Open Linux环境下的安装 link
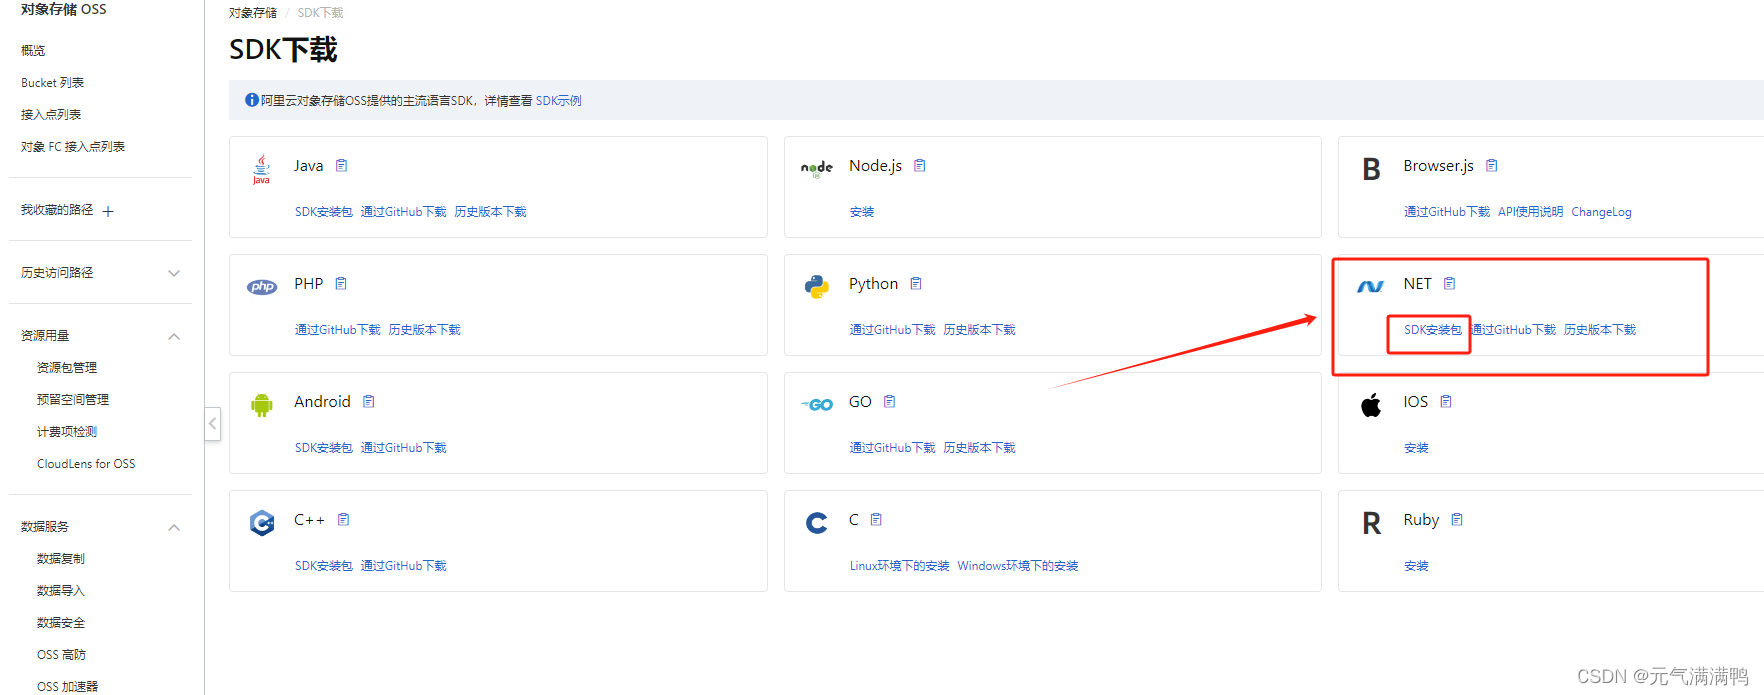This screenshot has height=695, width=1764. (900, 566)
